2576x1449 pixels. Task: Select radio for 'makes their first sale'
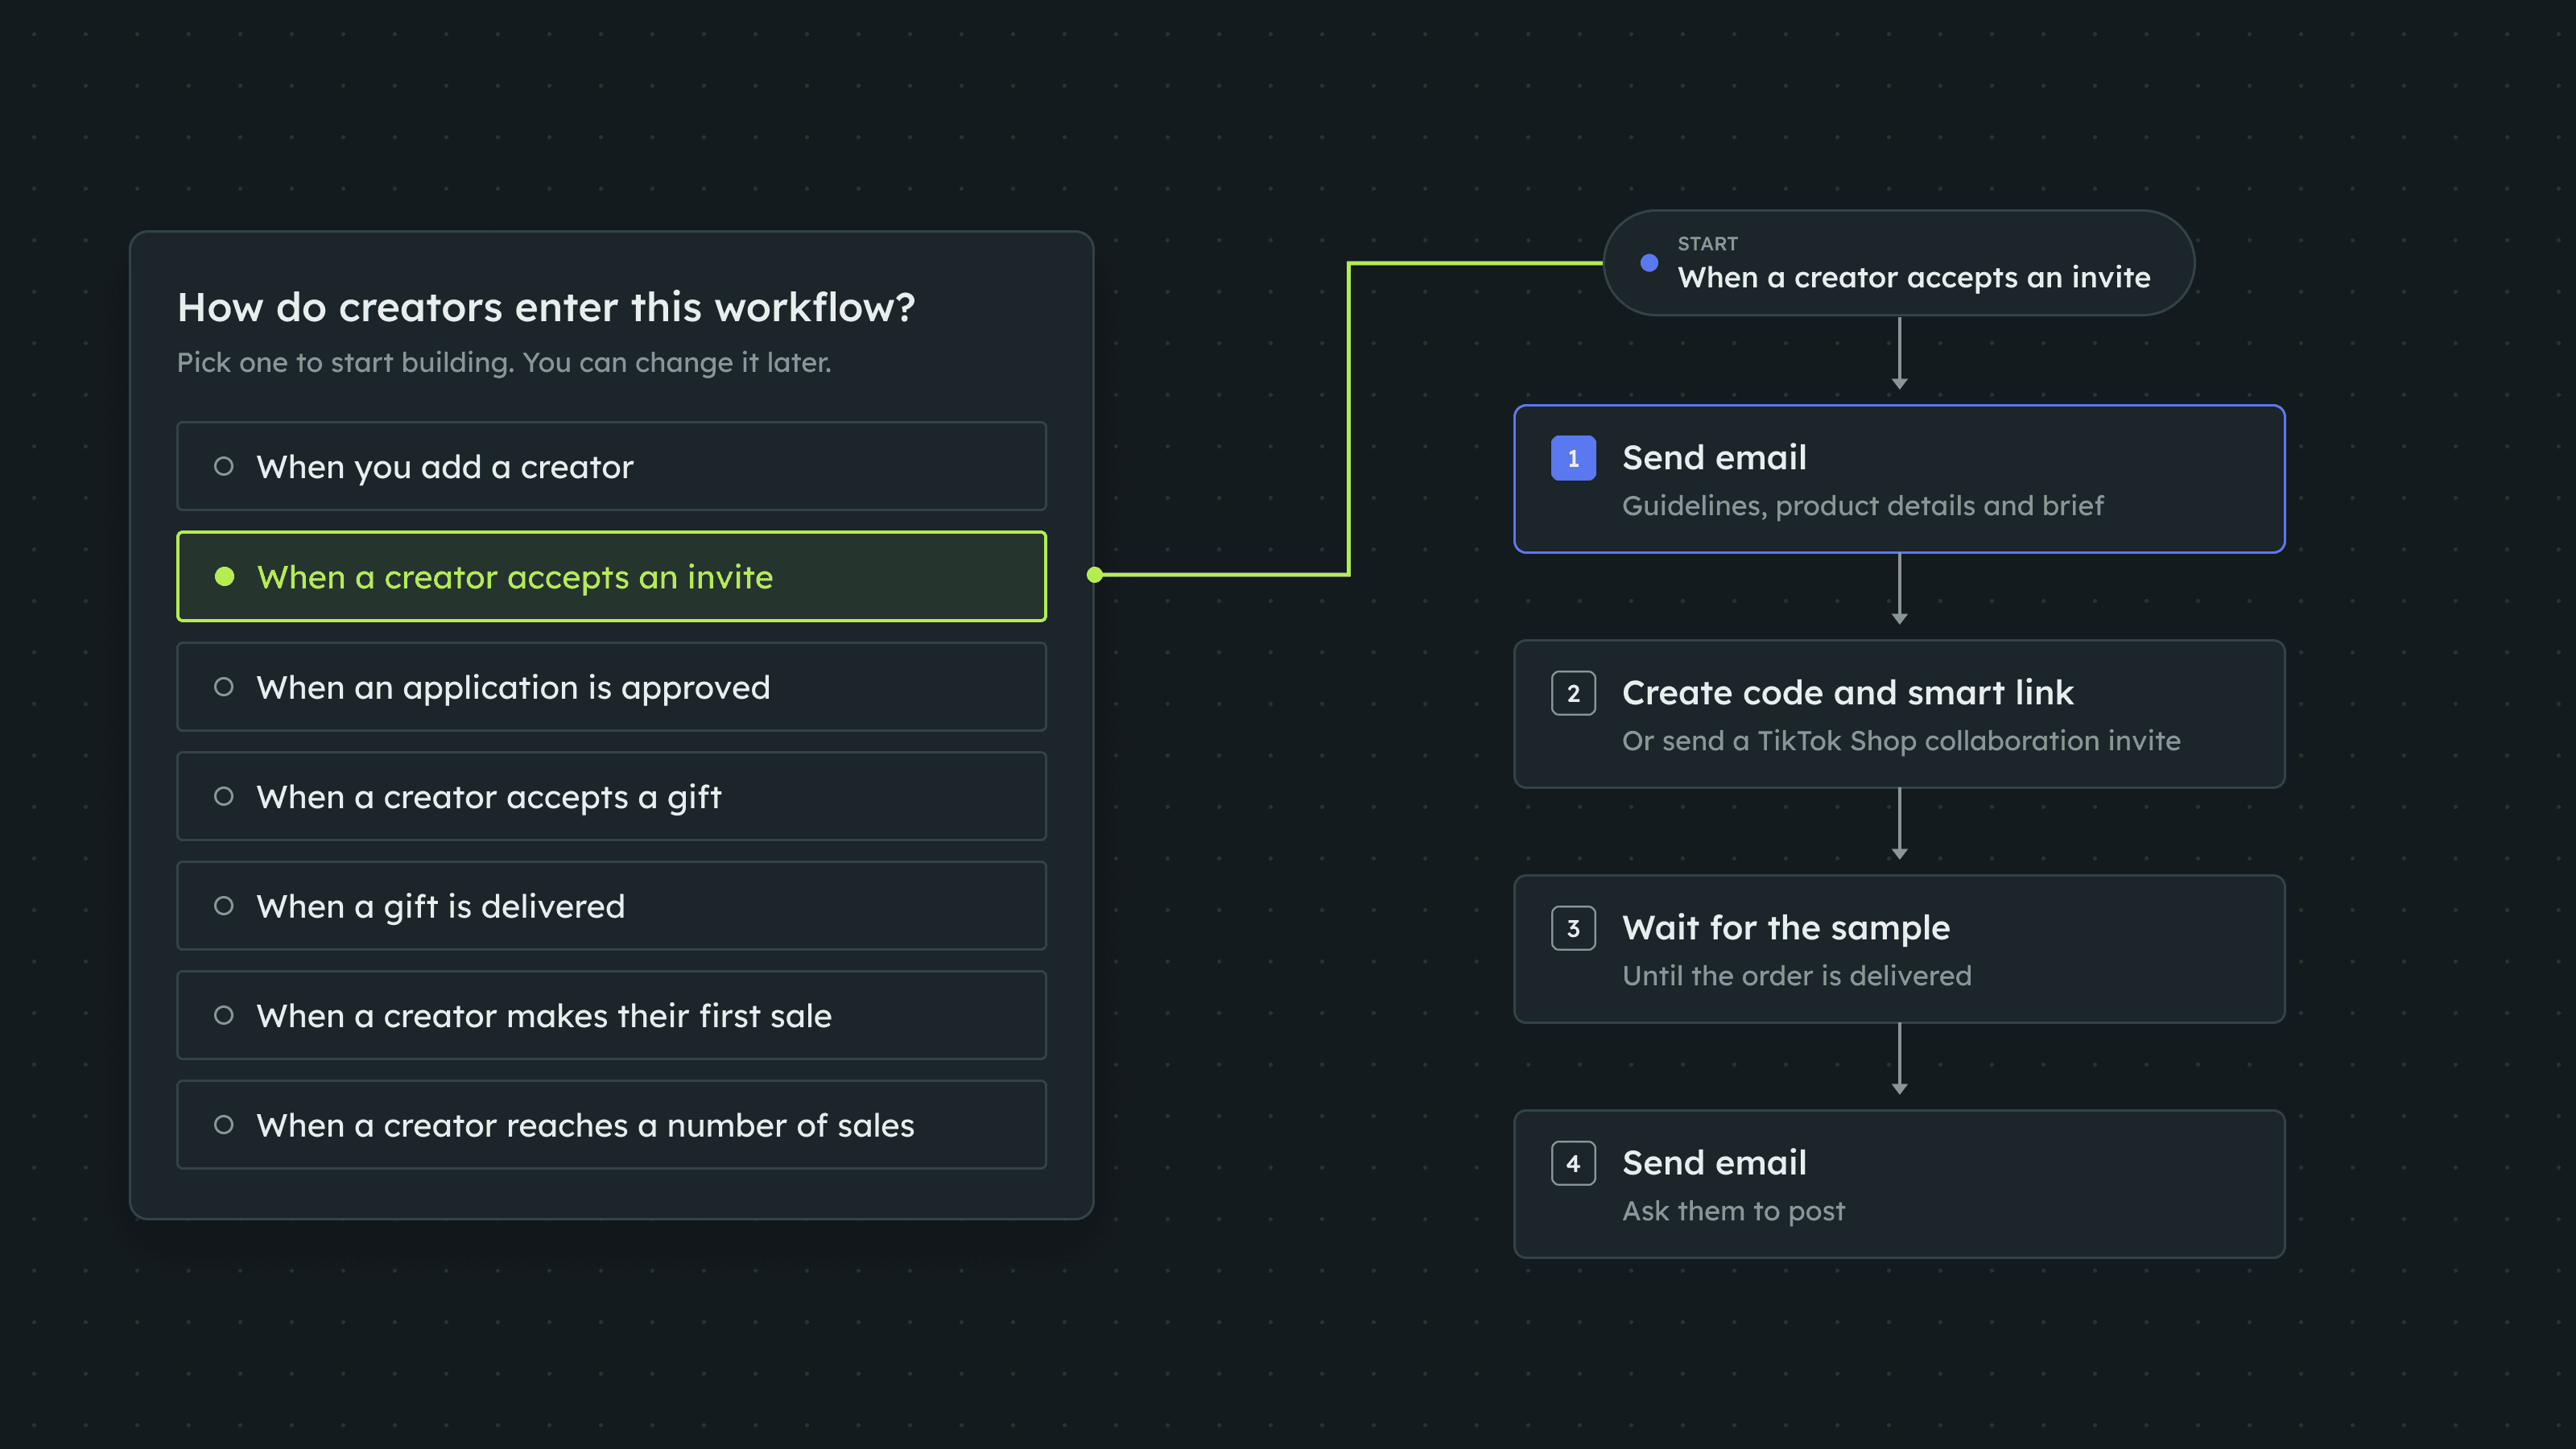(224, 1015)
